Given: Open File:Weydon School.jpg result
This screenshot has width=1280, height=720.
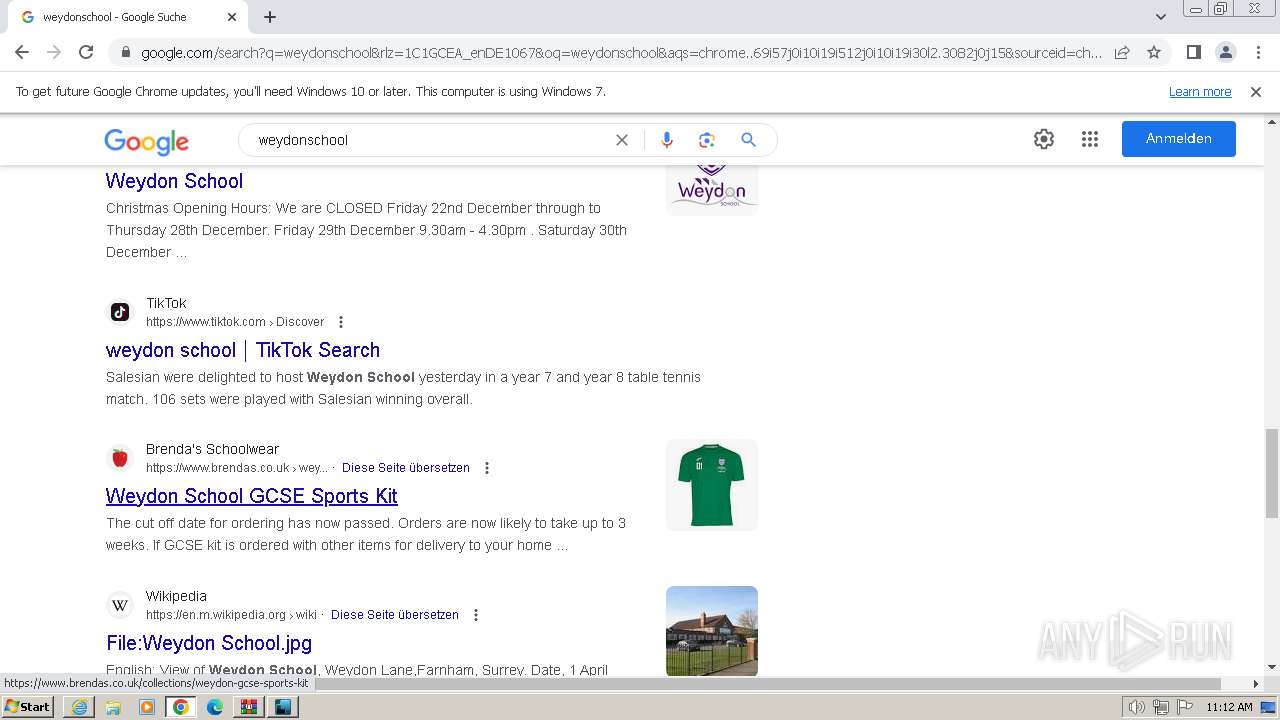Looking at the screenshot, I should (209, 643).
